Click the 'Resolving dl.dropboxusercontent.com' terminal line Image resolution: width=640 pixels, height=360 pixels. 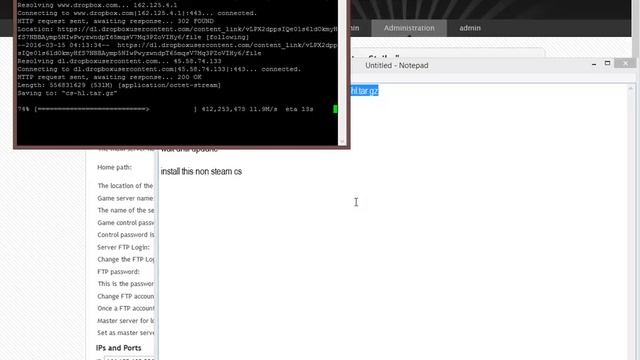coord(120,61)
